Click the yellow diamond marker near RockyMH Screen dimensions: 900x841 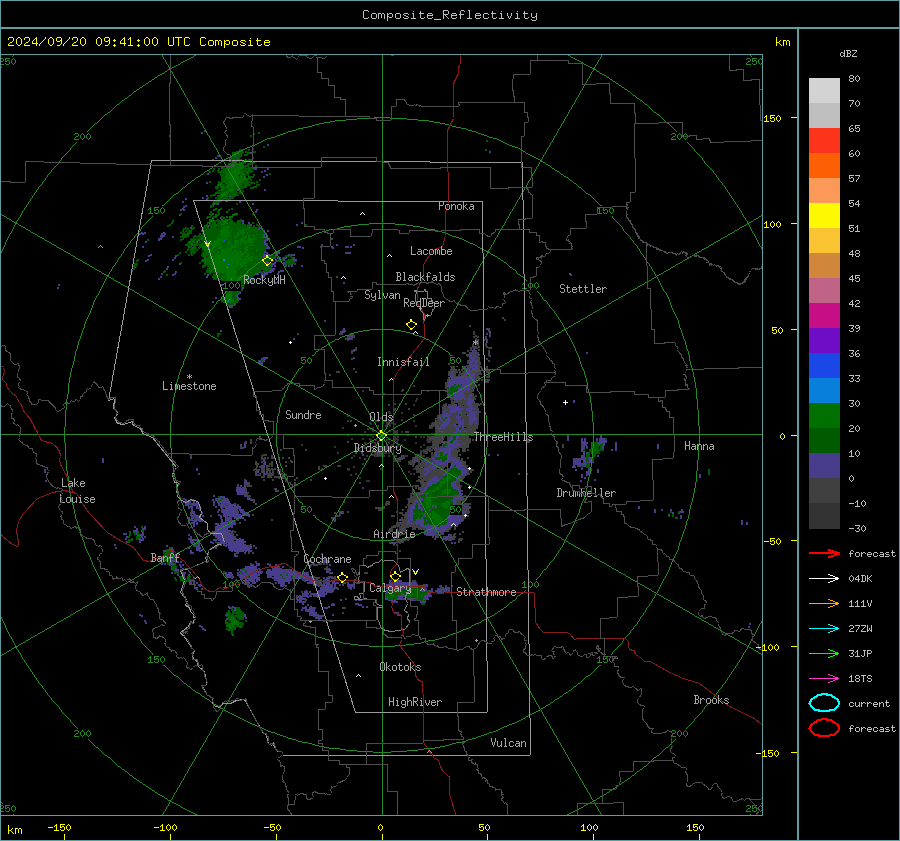[267, 261]
